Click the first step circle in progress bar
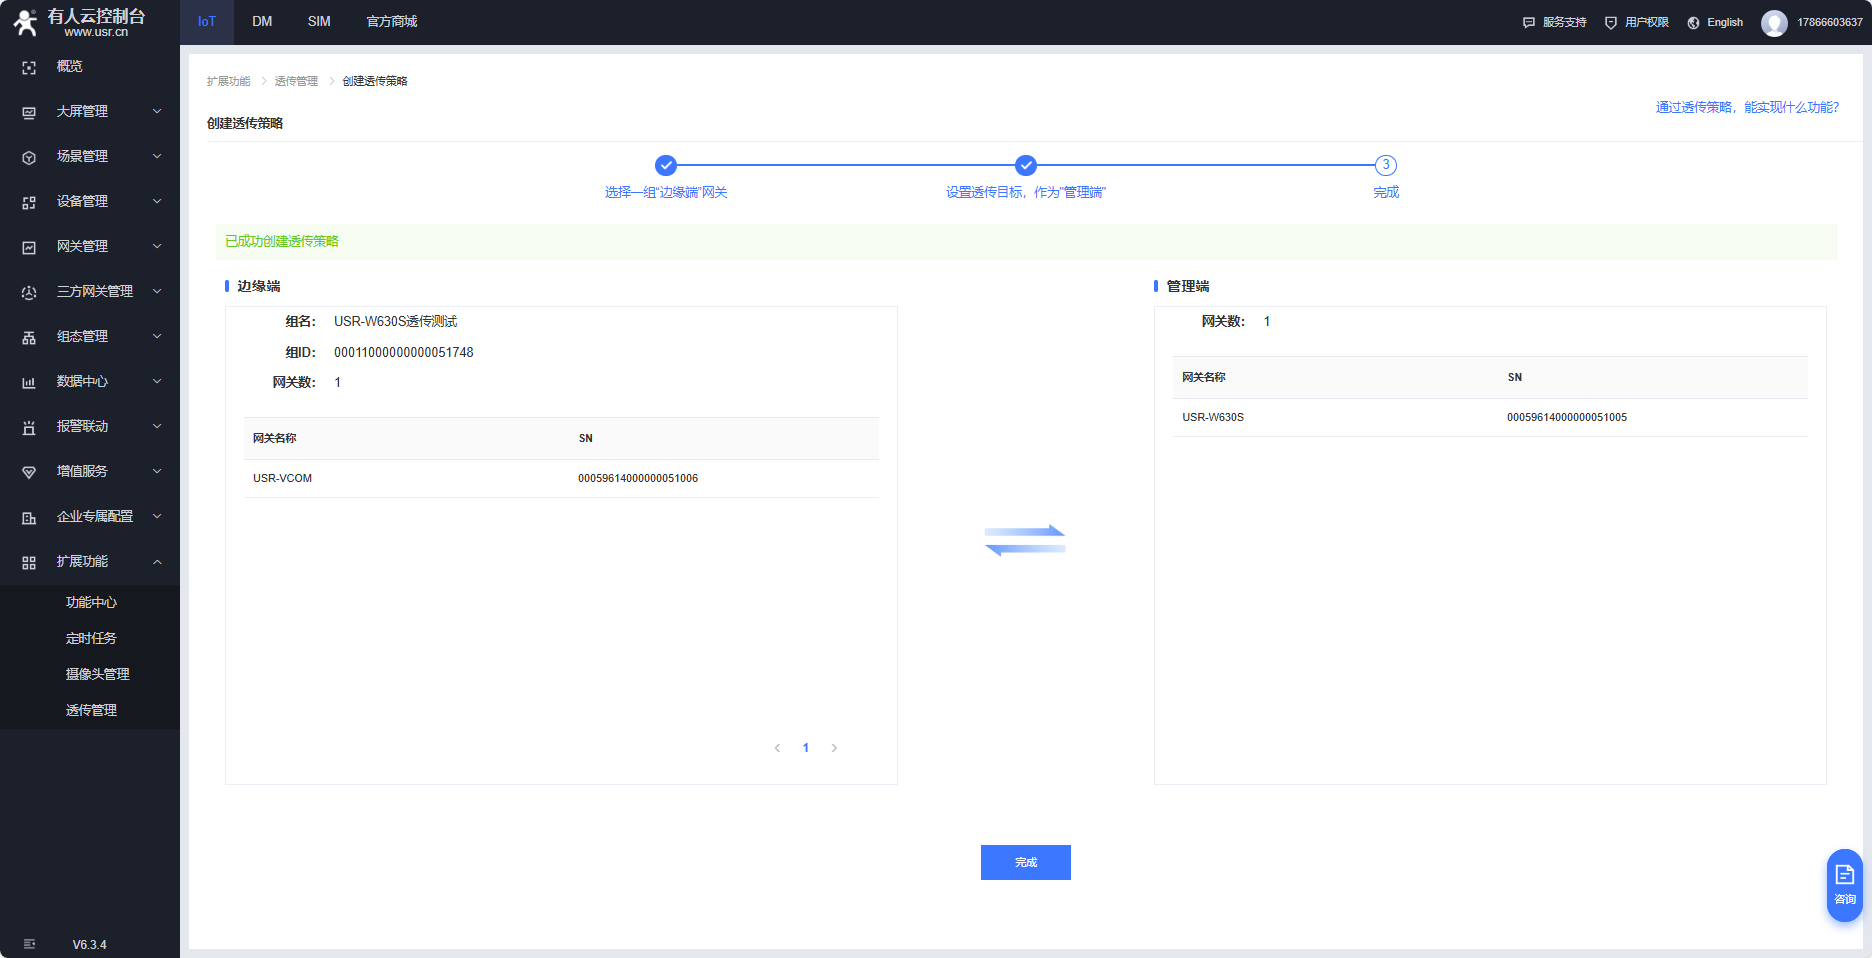The height and width of the screenshot is (958, 1872). pyautogui.click(x=666, y=165)
